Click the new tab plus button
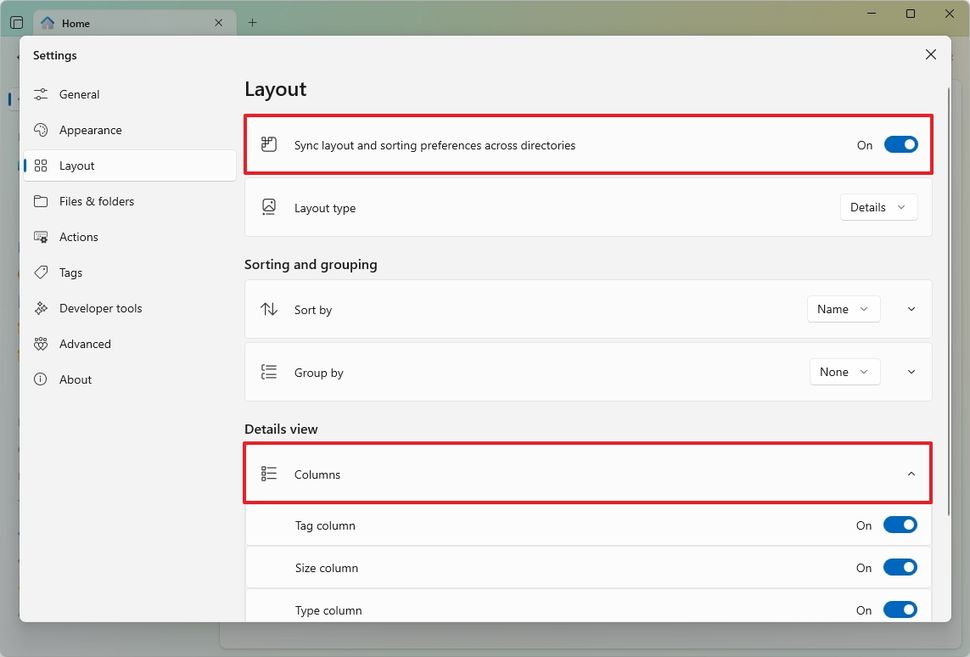The height and width of the screenshot is (657, 970). pyautogui.click(x=252, y=22)
